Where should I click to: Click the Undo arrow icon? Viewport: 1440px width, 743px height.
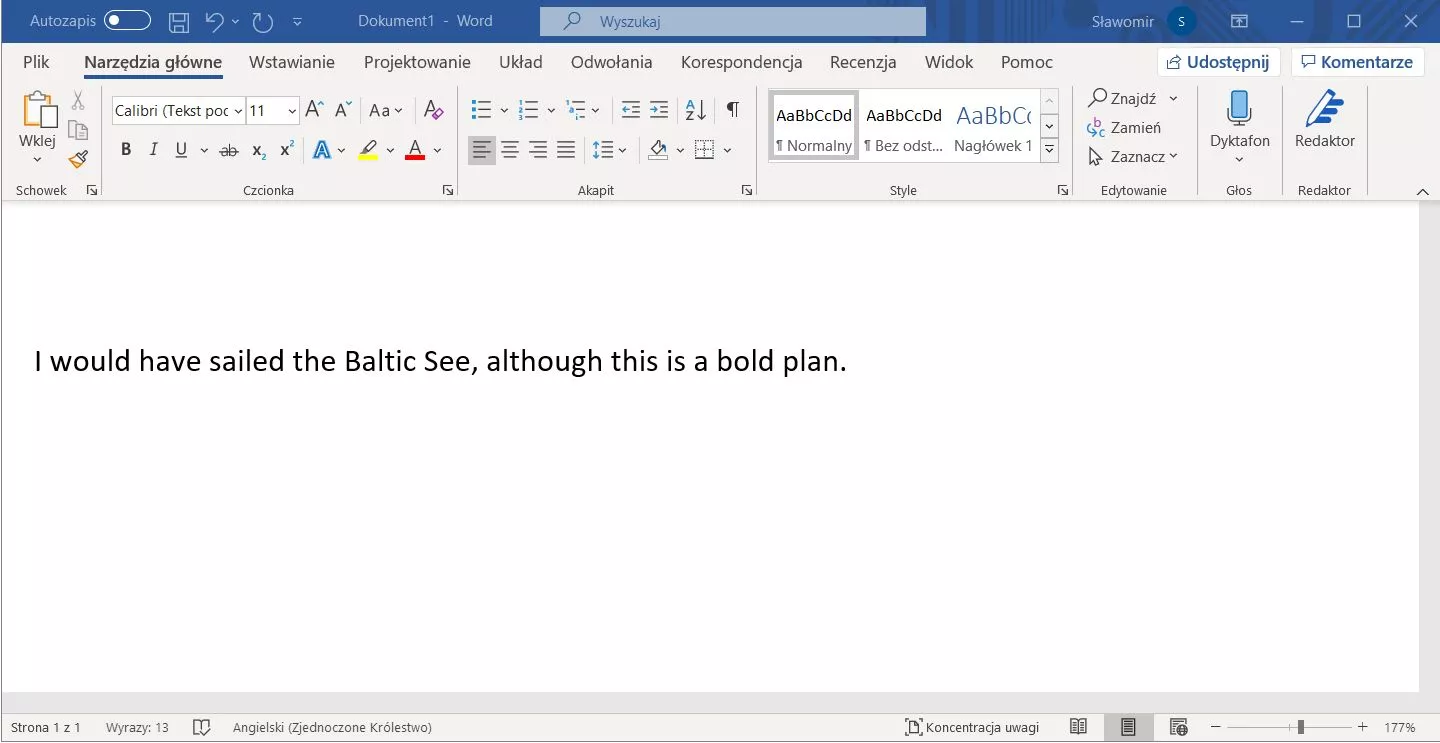tap(214, 21)
